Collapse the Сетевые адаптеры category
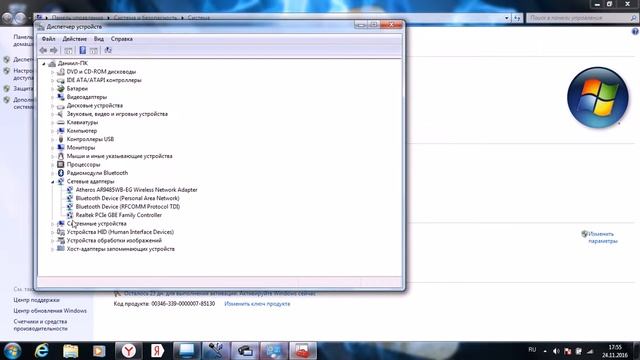Viewport: 640px width, 360px height. click(x=52, y=182)
